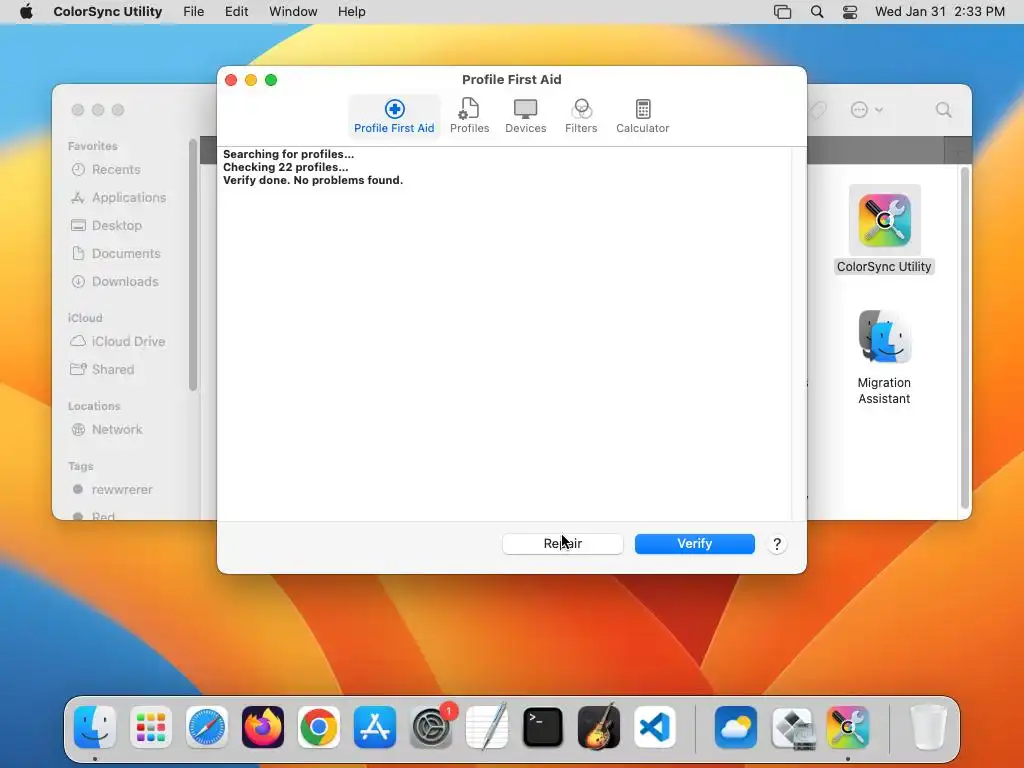The width and height of the screenshot is (1024, 768).
Task: Switch to the Calculator tab
Action: pyautogui.click(x=643, y=116)
